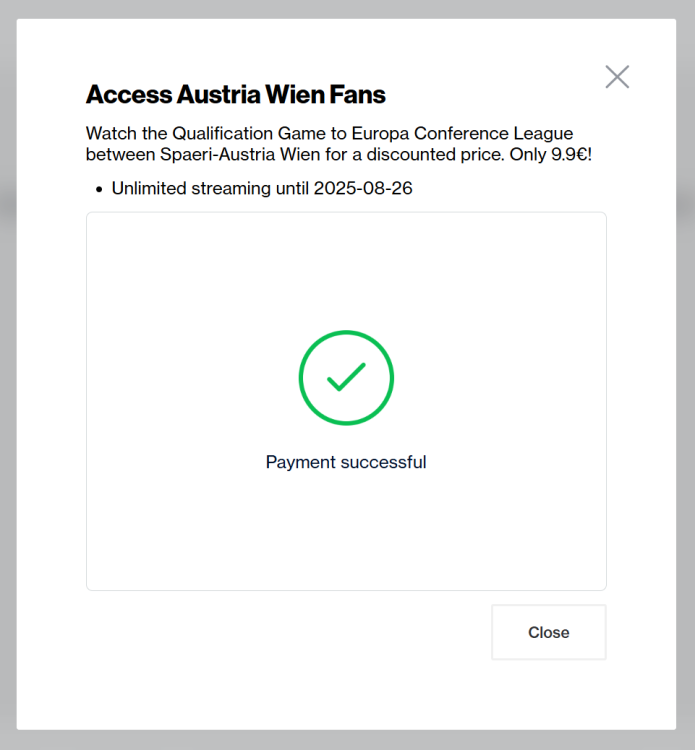Click the word "until" in the bullet

coord(292,188)
